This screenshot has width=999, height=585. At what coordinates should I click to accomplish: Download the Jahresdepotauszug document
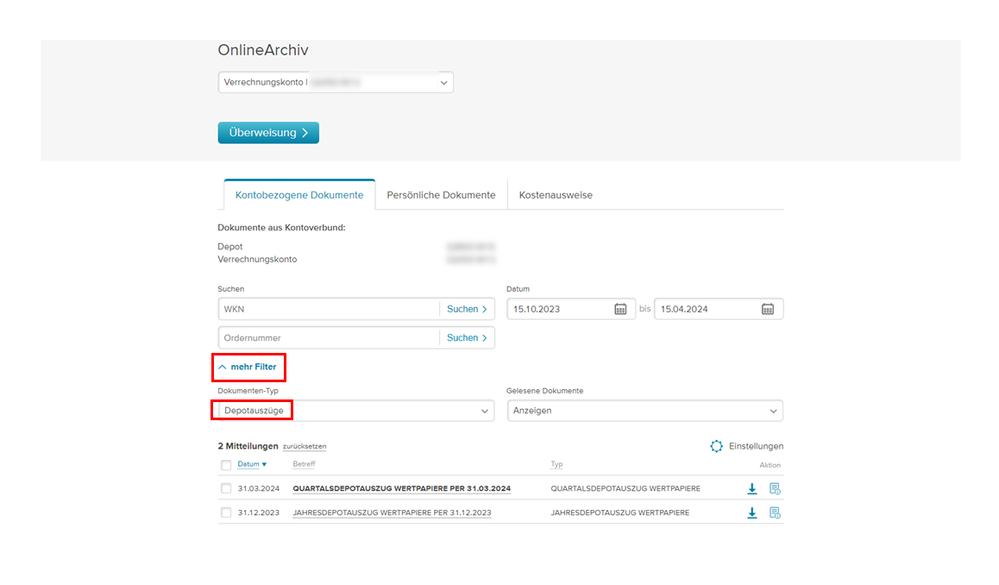point(752,512)
